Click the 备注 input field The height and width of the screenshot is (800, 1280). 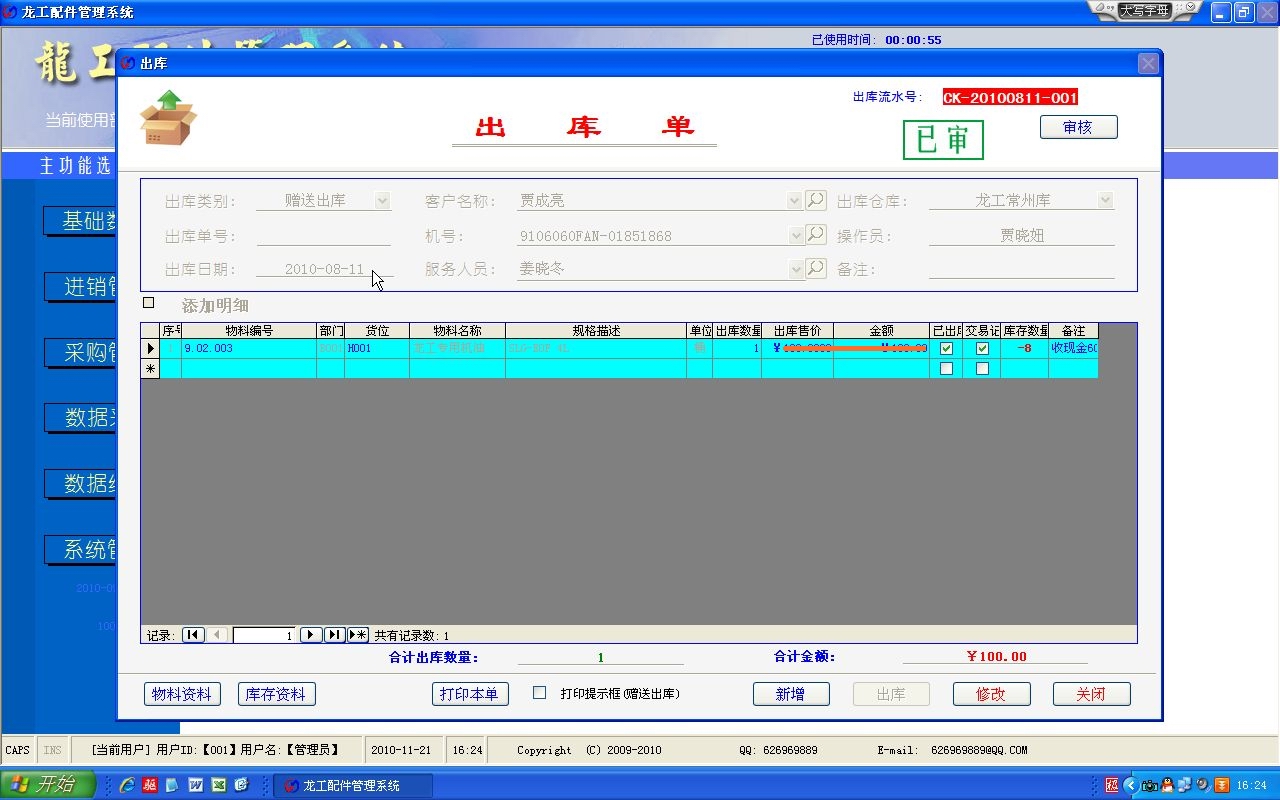click(x=1021, y=269)
